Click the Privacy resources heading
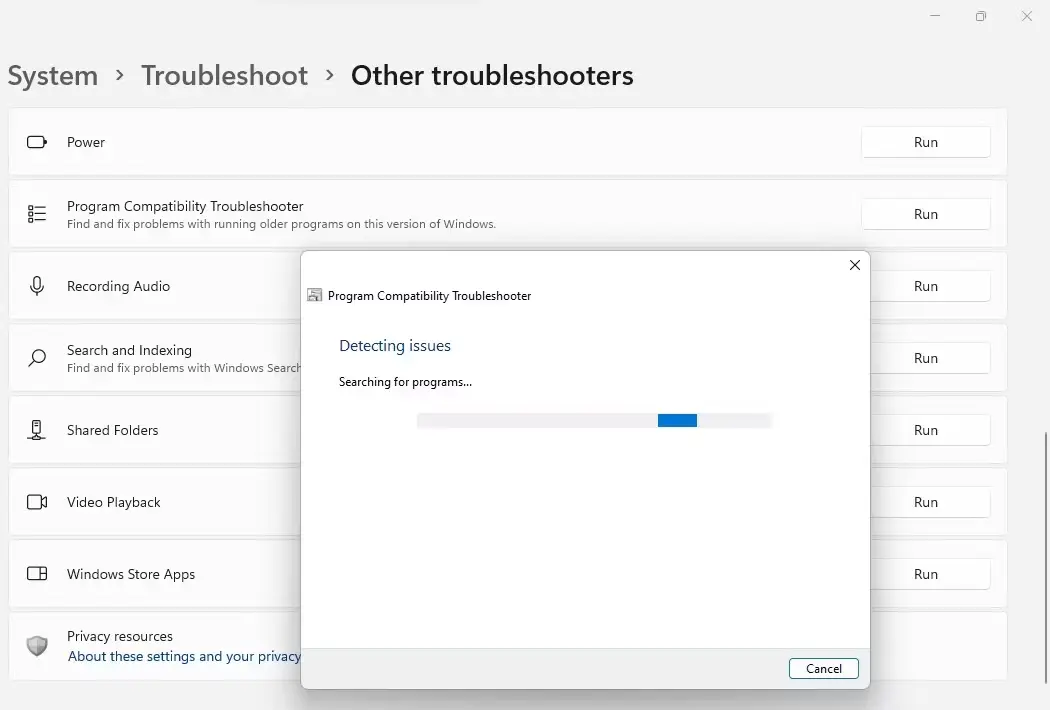The height and width of the screenshot is (710, 1050). click(120, 636)
